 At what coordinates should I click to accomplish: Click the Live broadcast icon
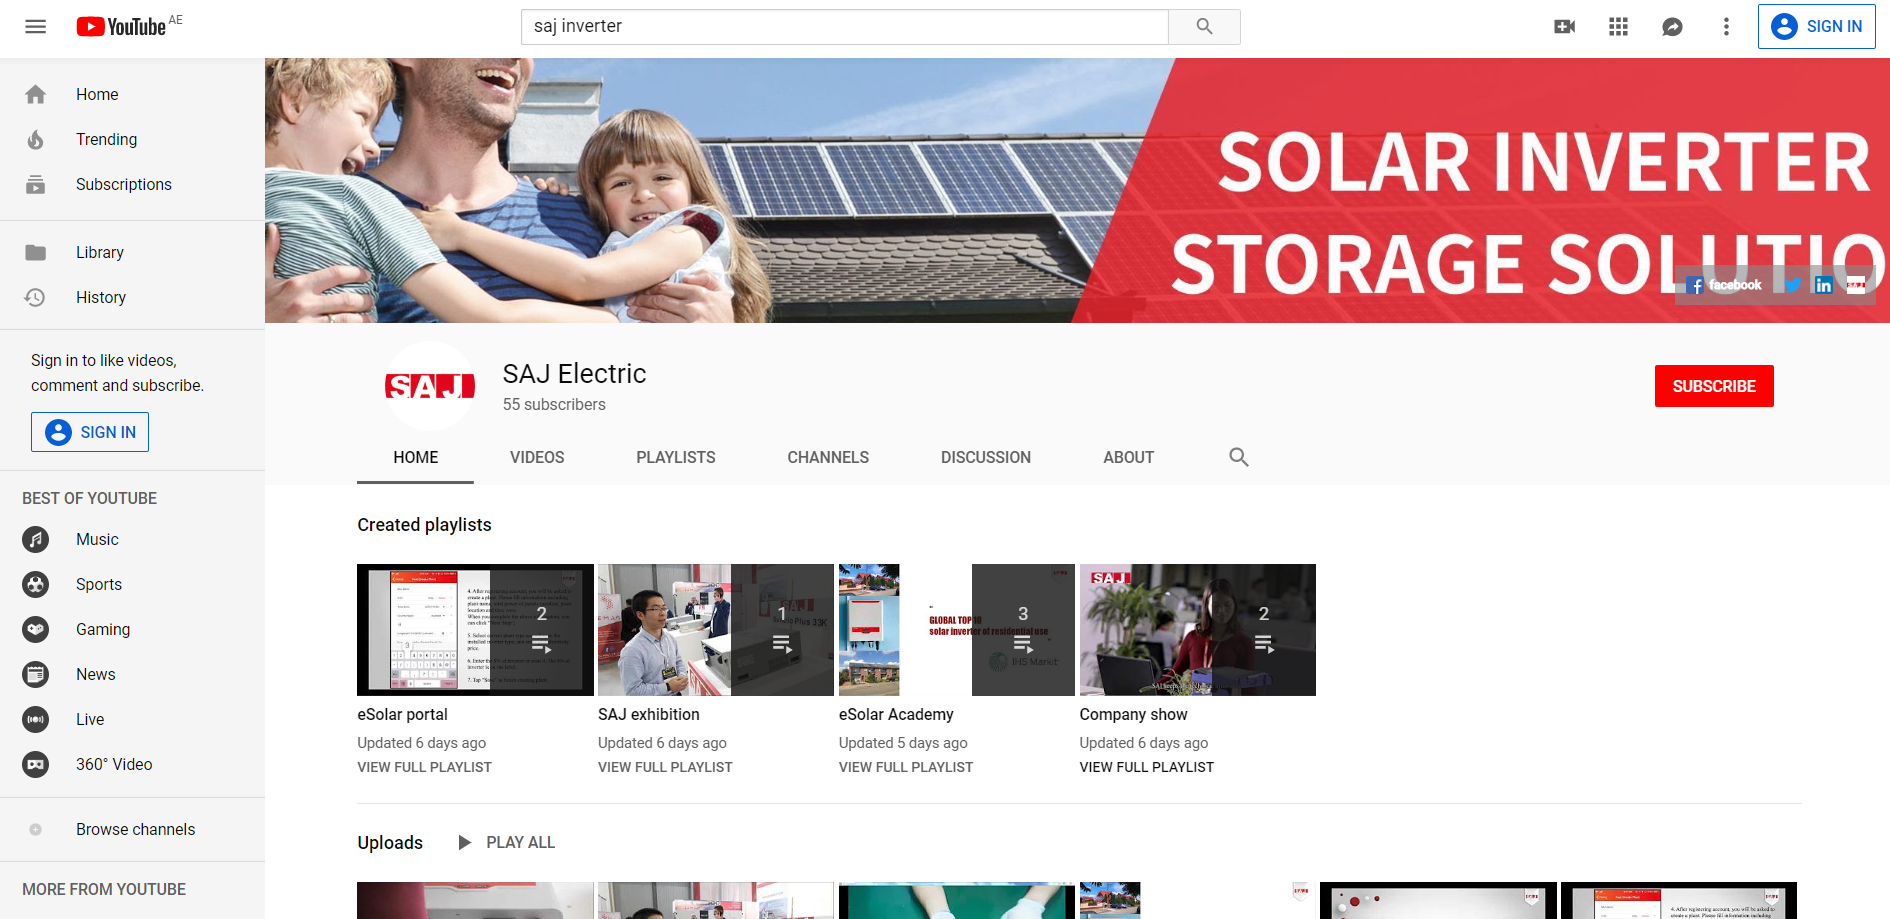tap(36, 719)
